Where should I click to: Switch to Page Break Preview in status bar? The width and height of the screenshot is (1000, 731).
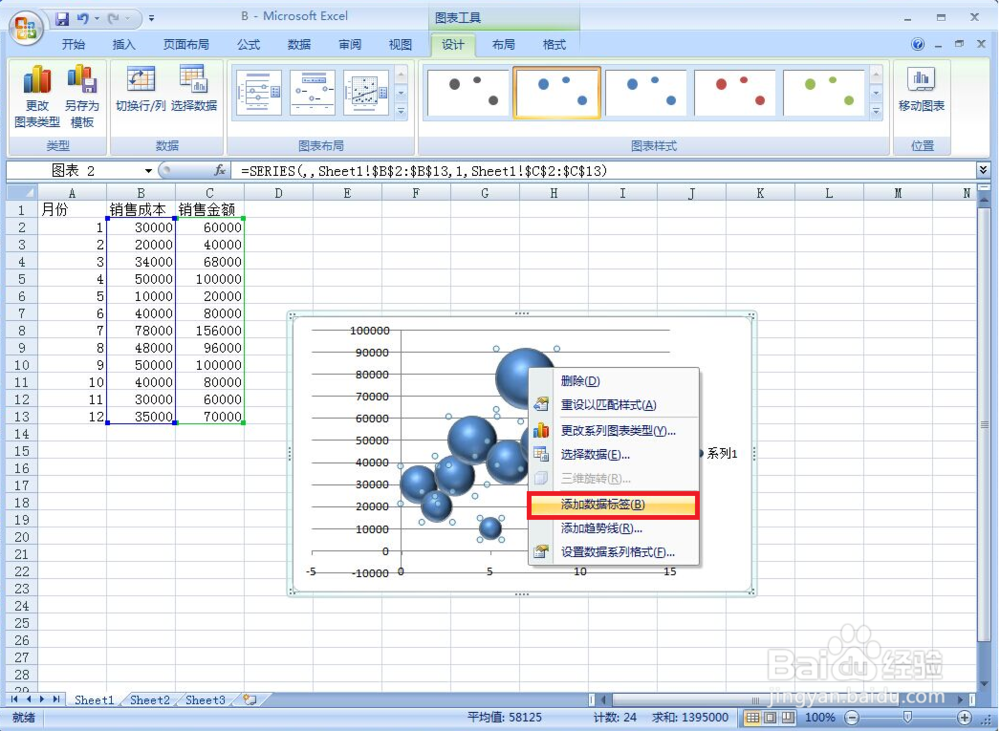788,718
